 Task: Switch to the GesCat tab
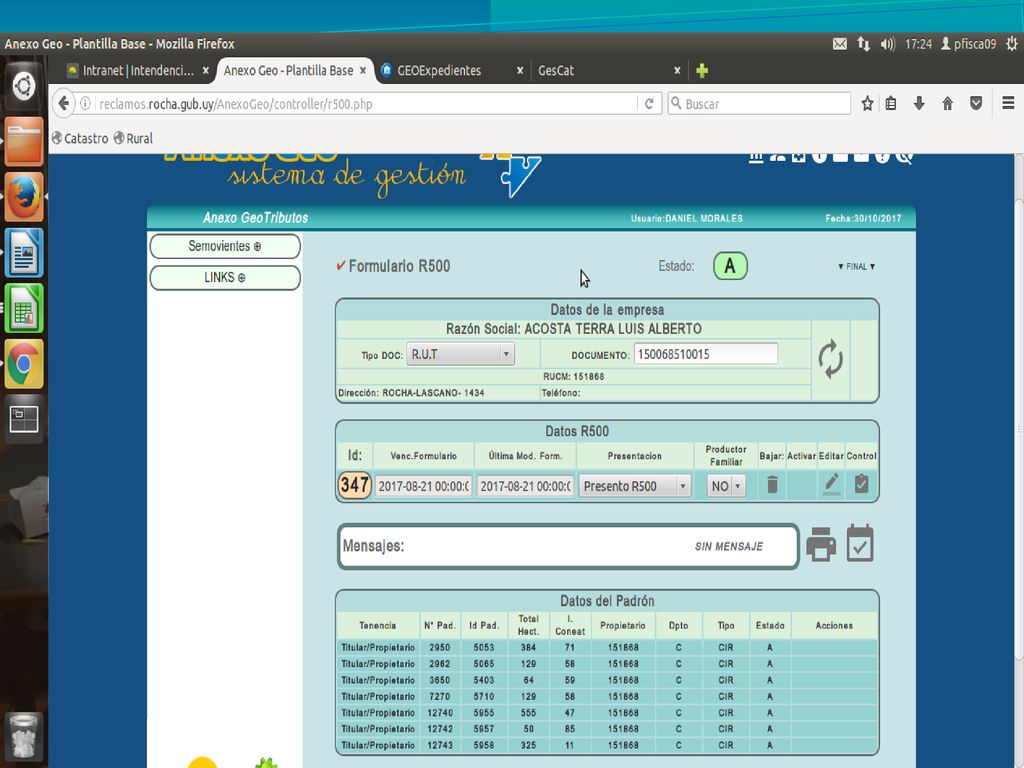point(556,71)
